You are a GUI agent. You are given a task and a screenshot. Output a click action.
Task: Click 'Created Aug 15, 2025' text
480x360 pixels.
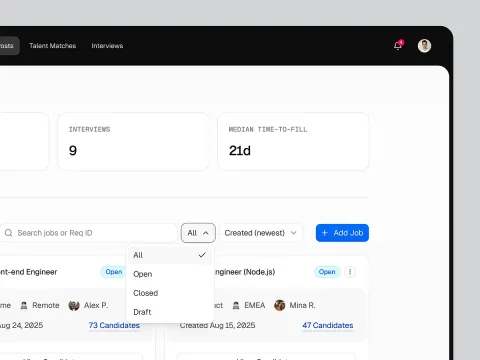[217, 325]
